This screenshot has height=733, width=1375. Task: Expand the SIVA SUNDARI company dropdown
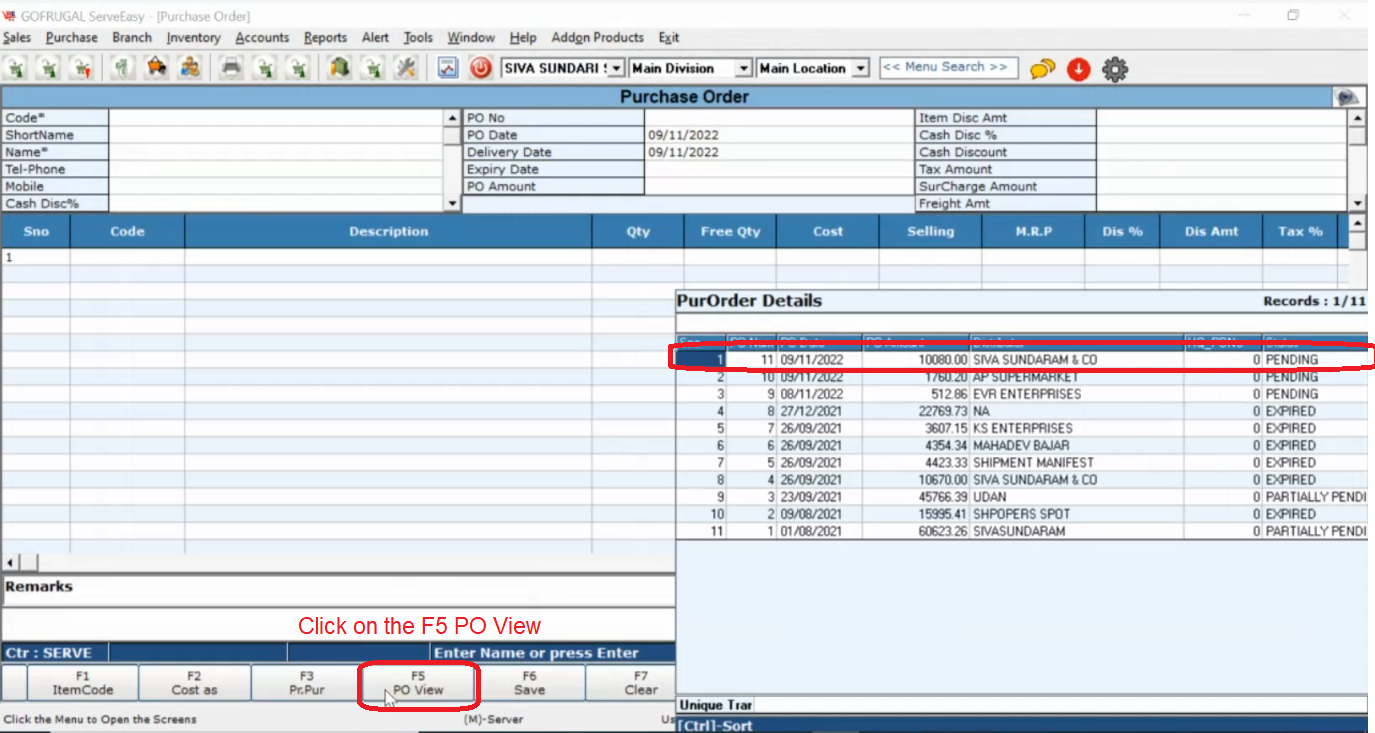click(616, 69)
